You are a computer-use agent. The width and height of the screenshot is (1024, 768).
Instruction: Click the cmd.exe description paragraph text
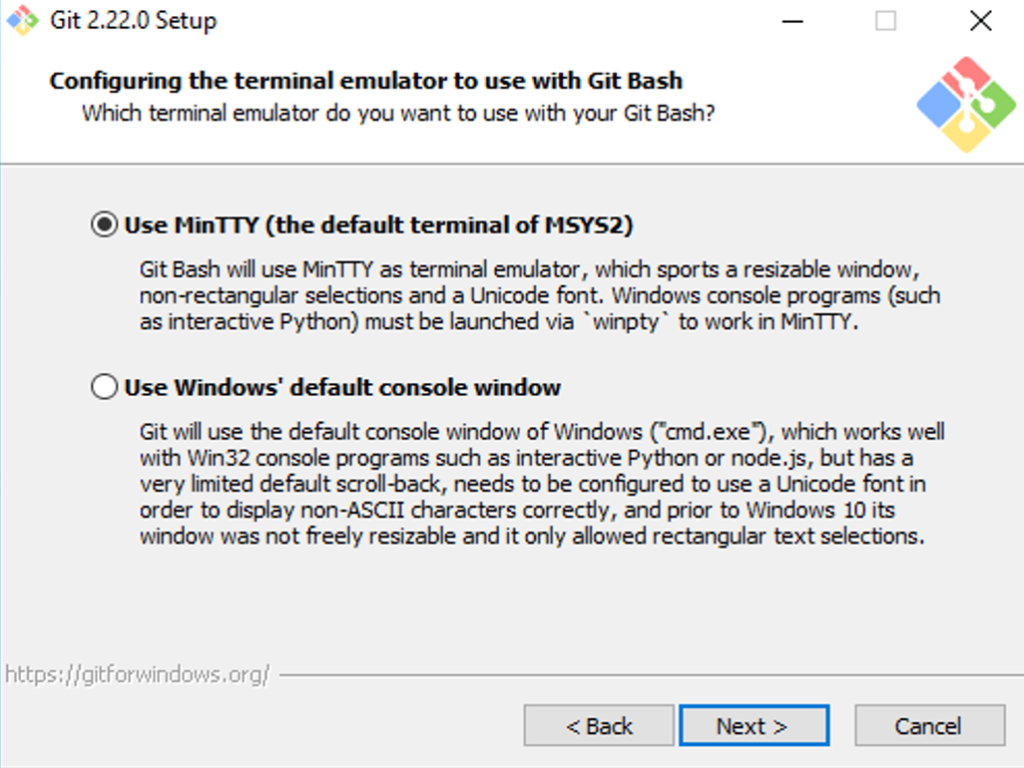coord(542,484)
